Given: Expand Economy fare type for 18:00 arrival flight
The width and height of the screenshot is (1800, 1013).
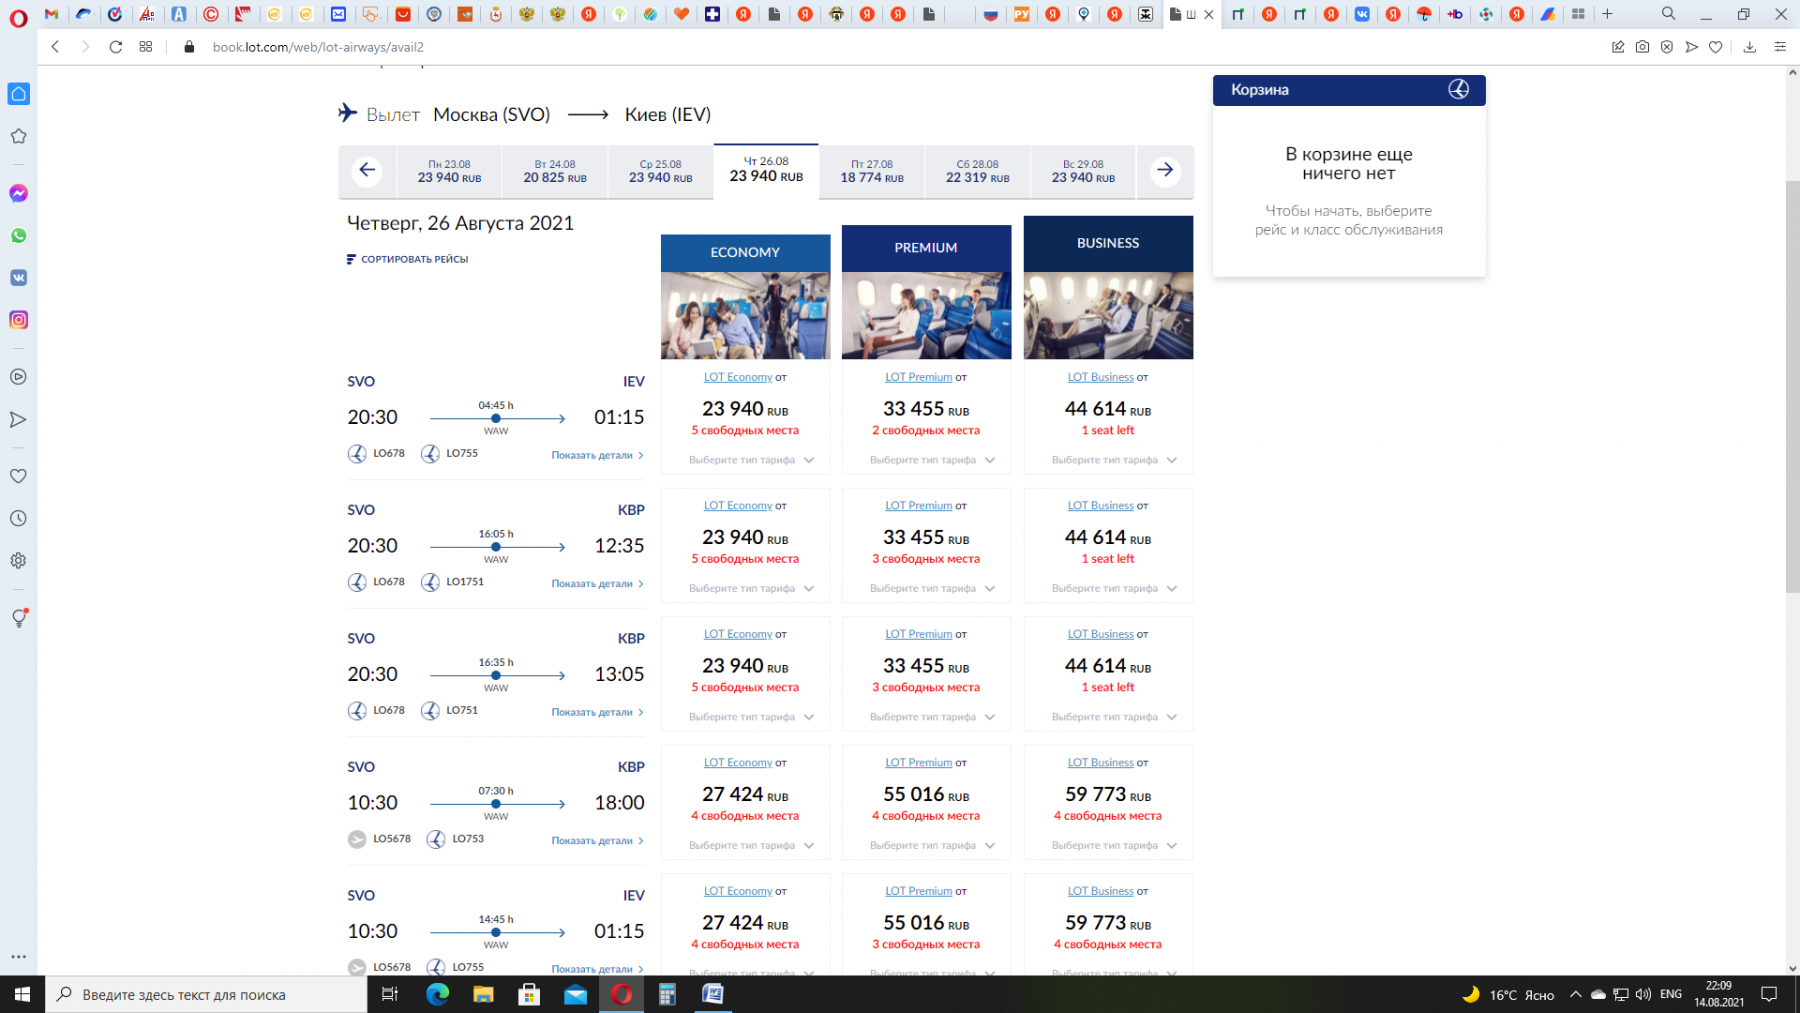Looking at the screenshot, I should (751, 845).
